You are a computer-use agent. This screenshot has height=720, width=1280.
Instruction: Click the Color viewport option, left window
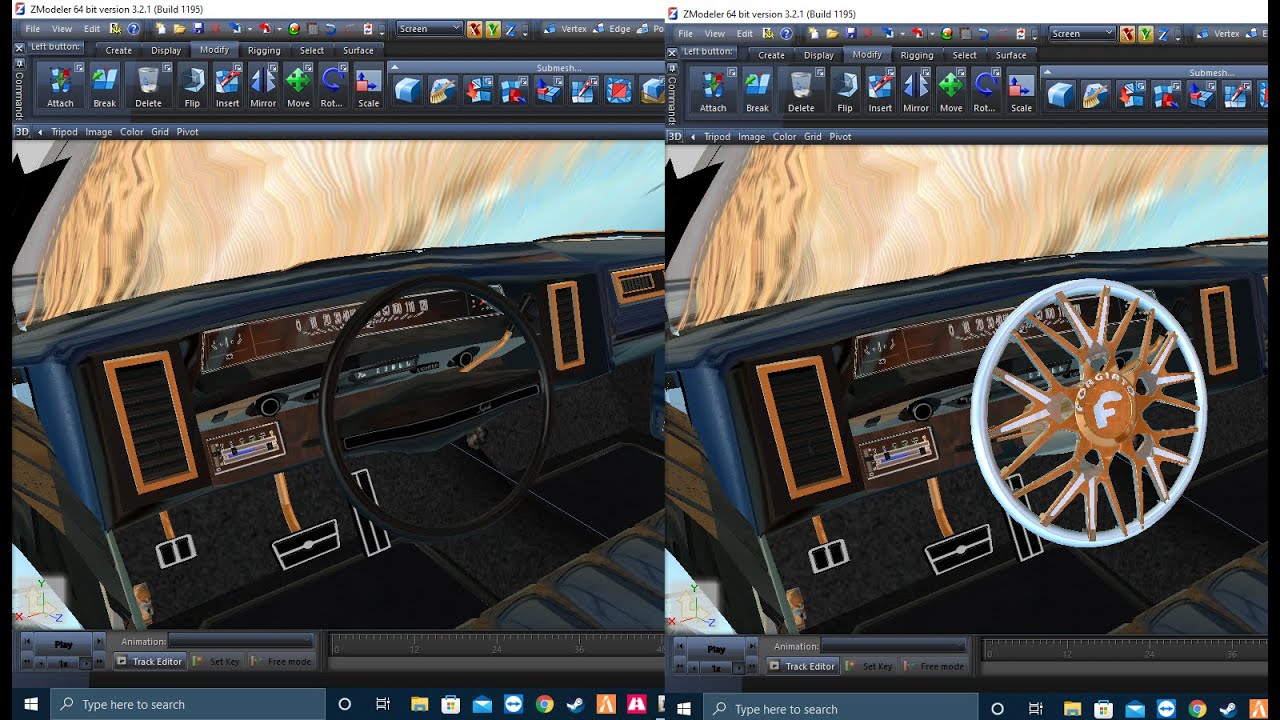(132, 132)
